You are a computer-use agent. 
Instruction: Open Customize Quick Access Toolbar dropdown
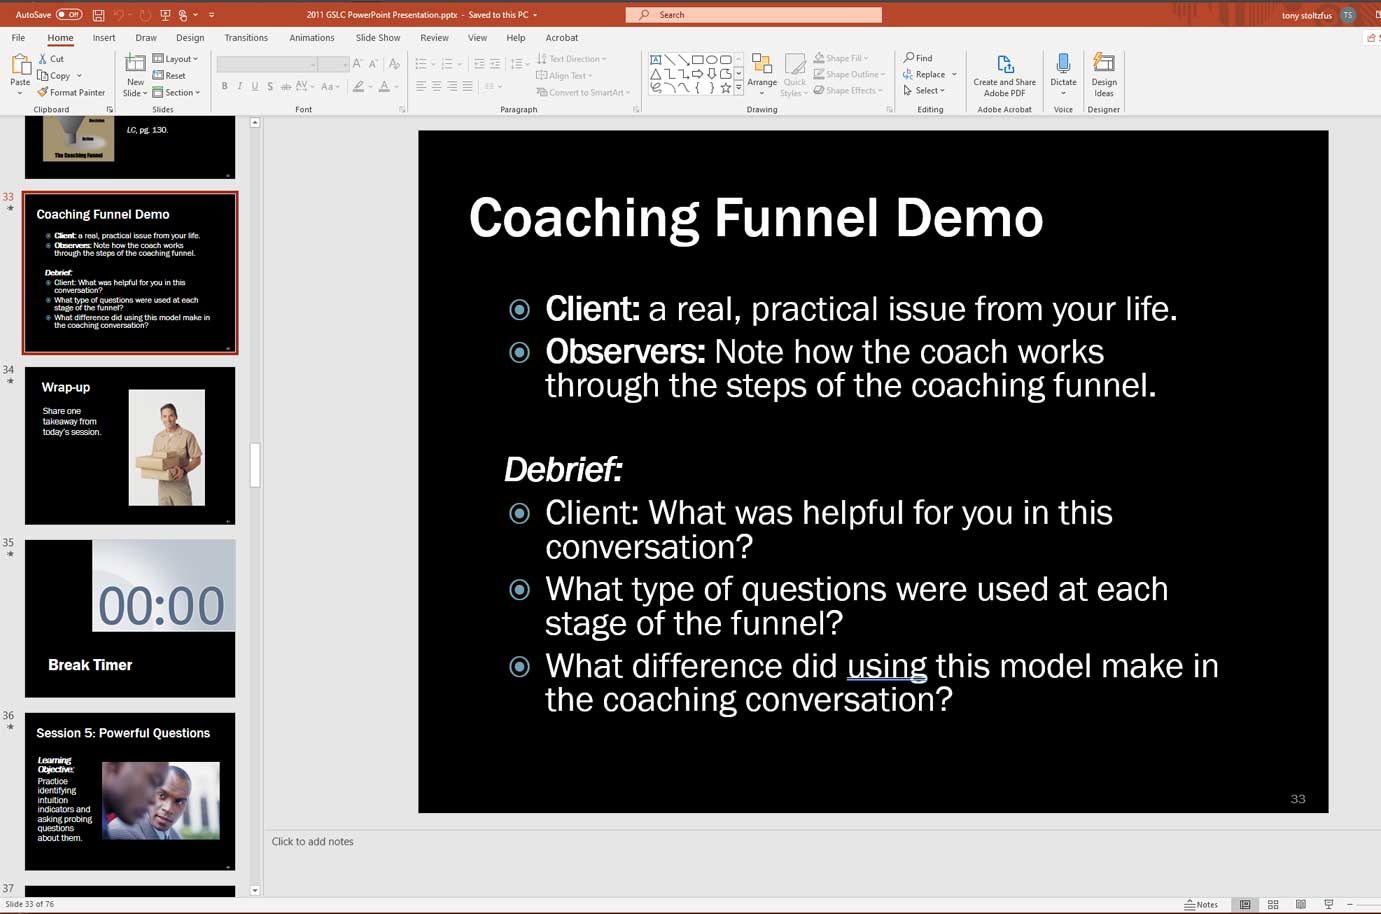[211, 15]
